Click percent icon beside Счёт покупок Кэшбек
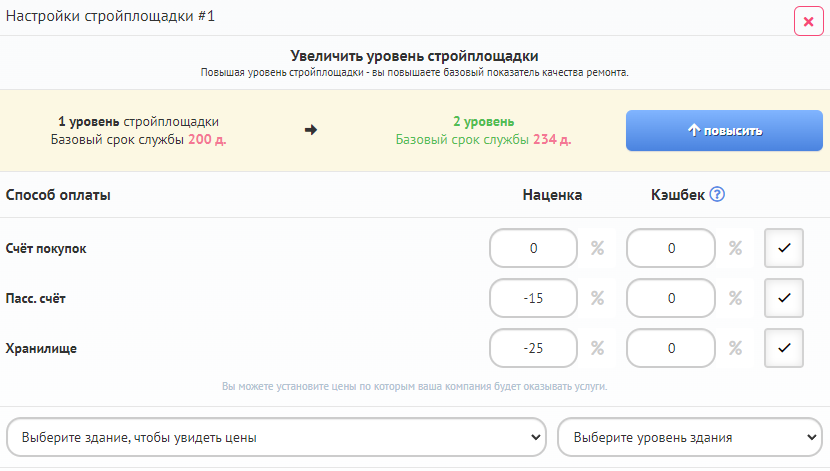 click(x=735, y=248)
